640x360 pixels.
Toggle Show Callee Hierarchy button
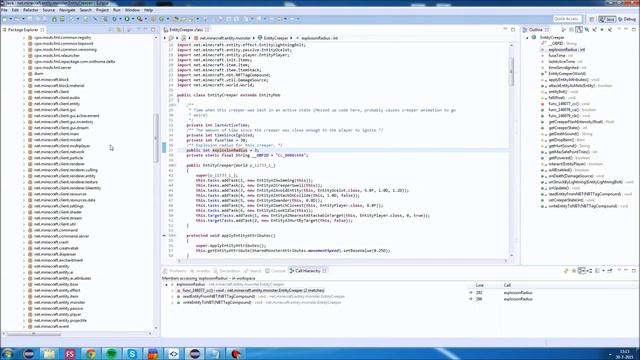coord(589,271)
